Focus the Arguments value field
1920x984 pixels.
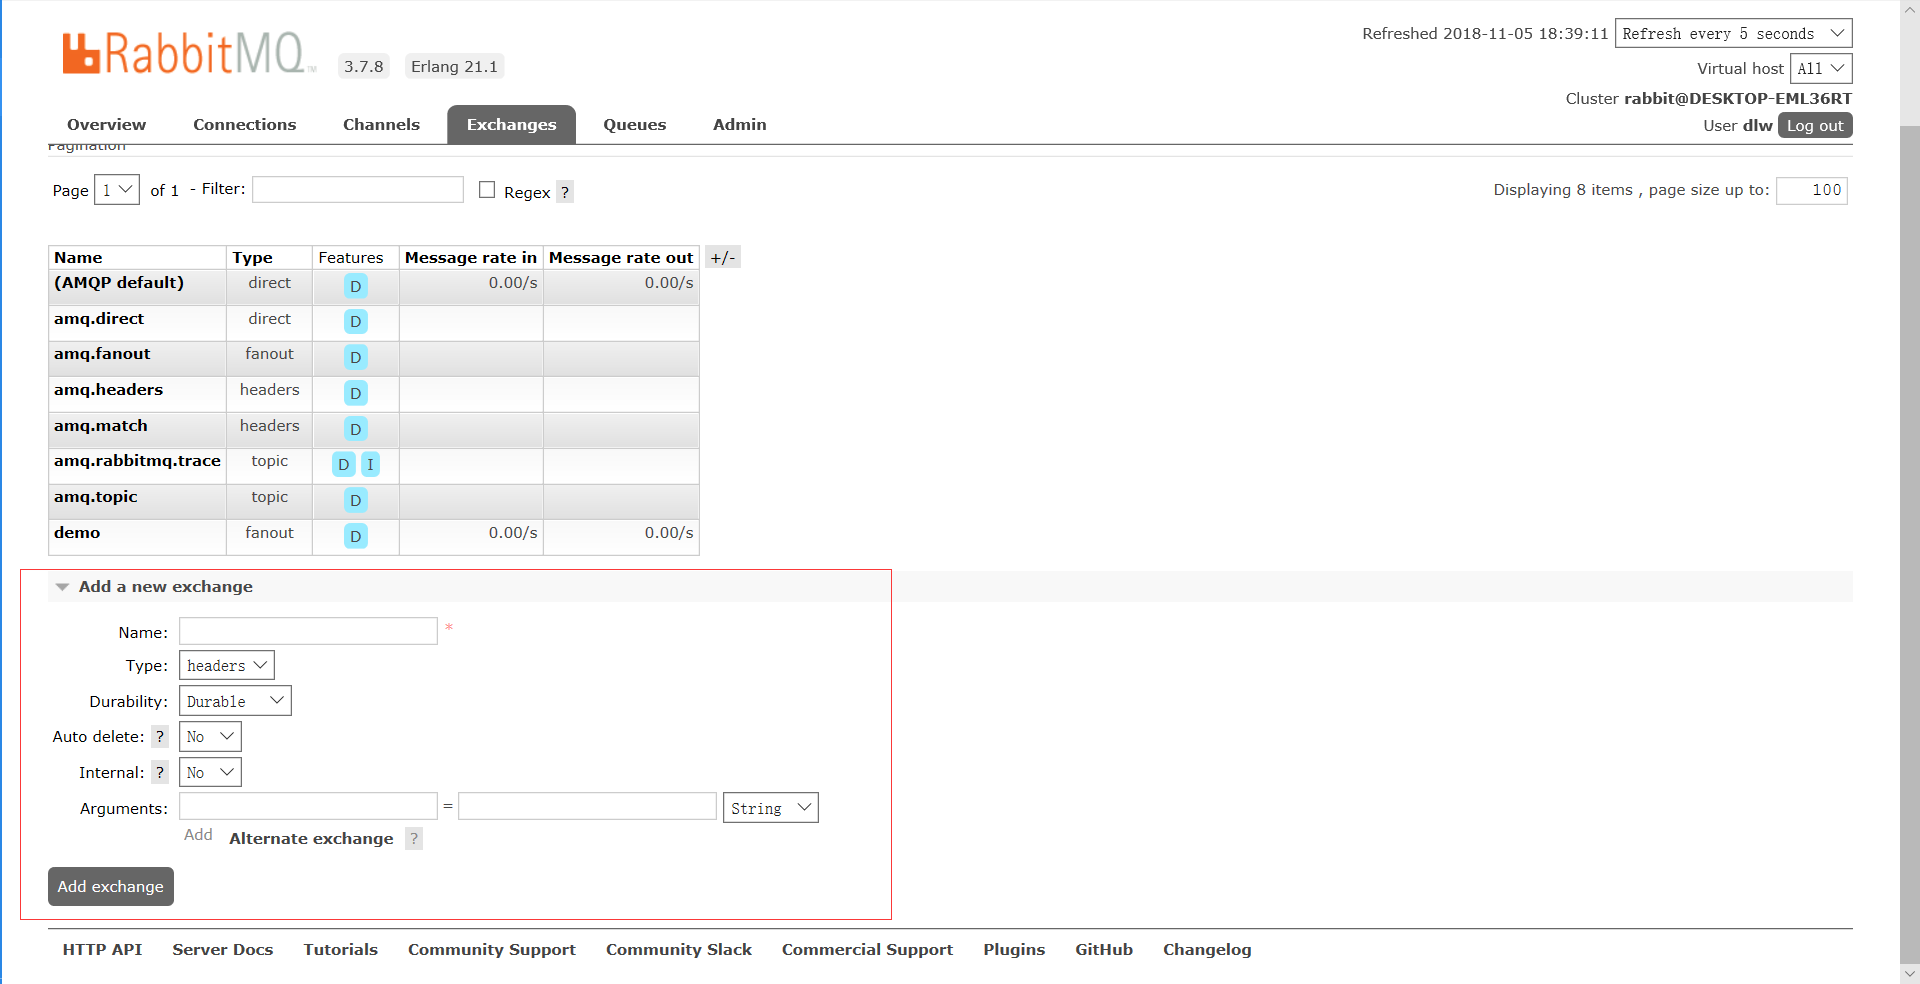(587, 806)
